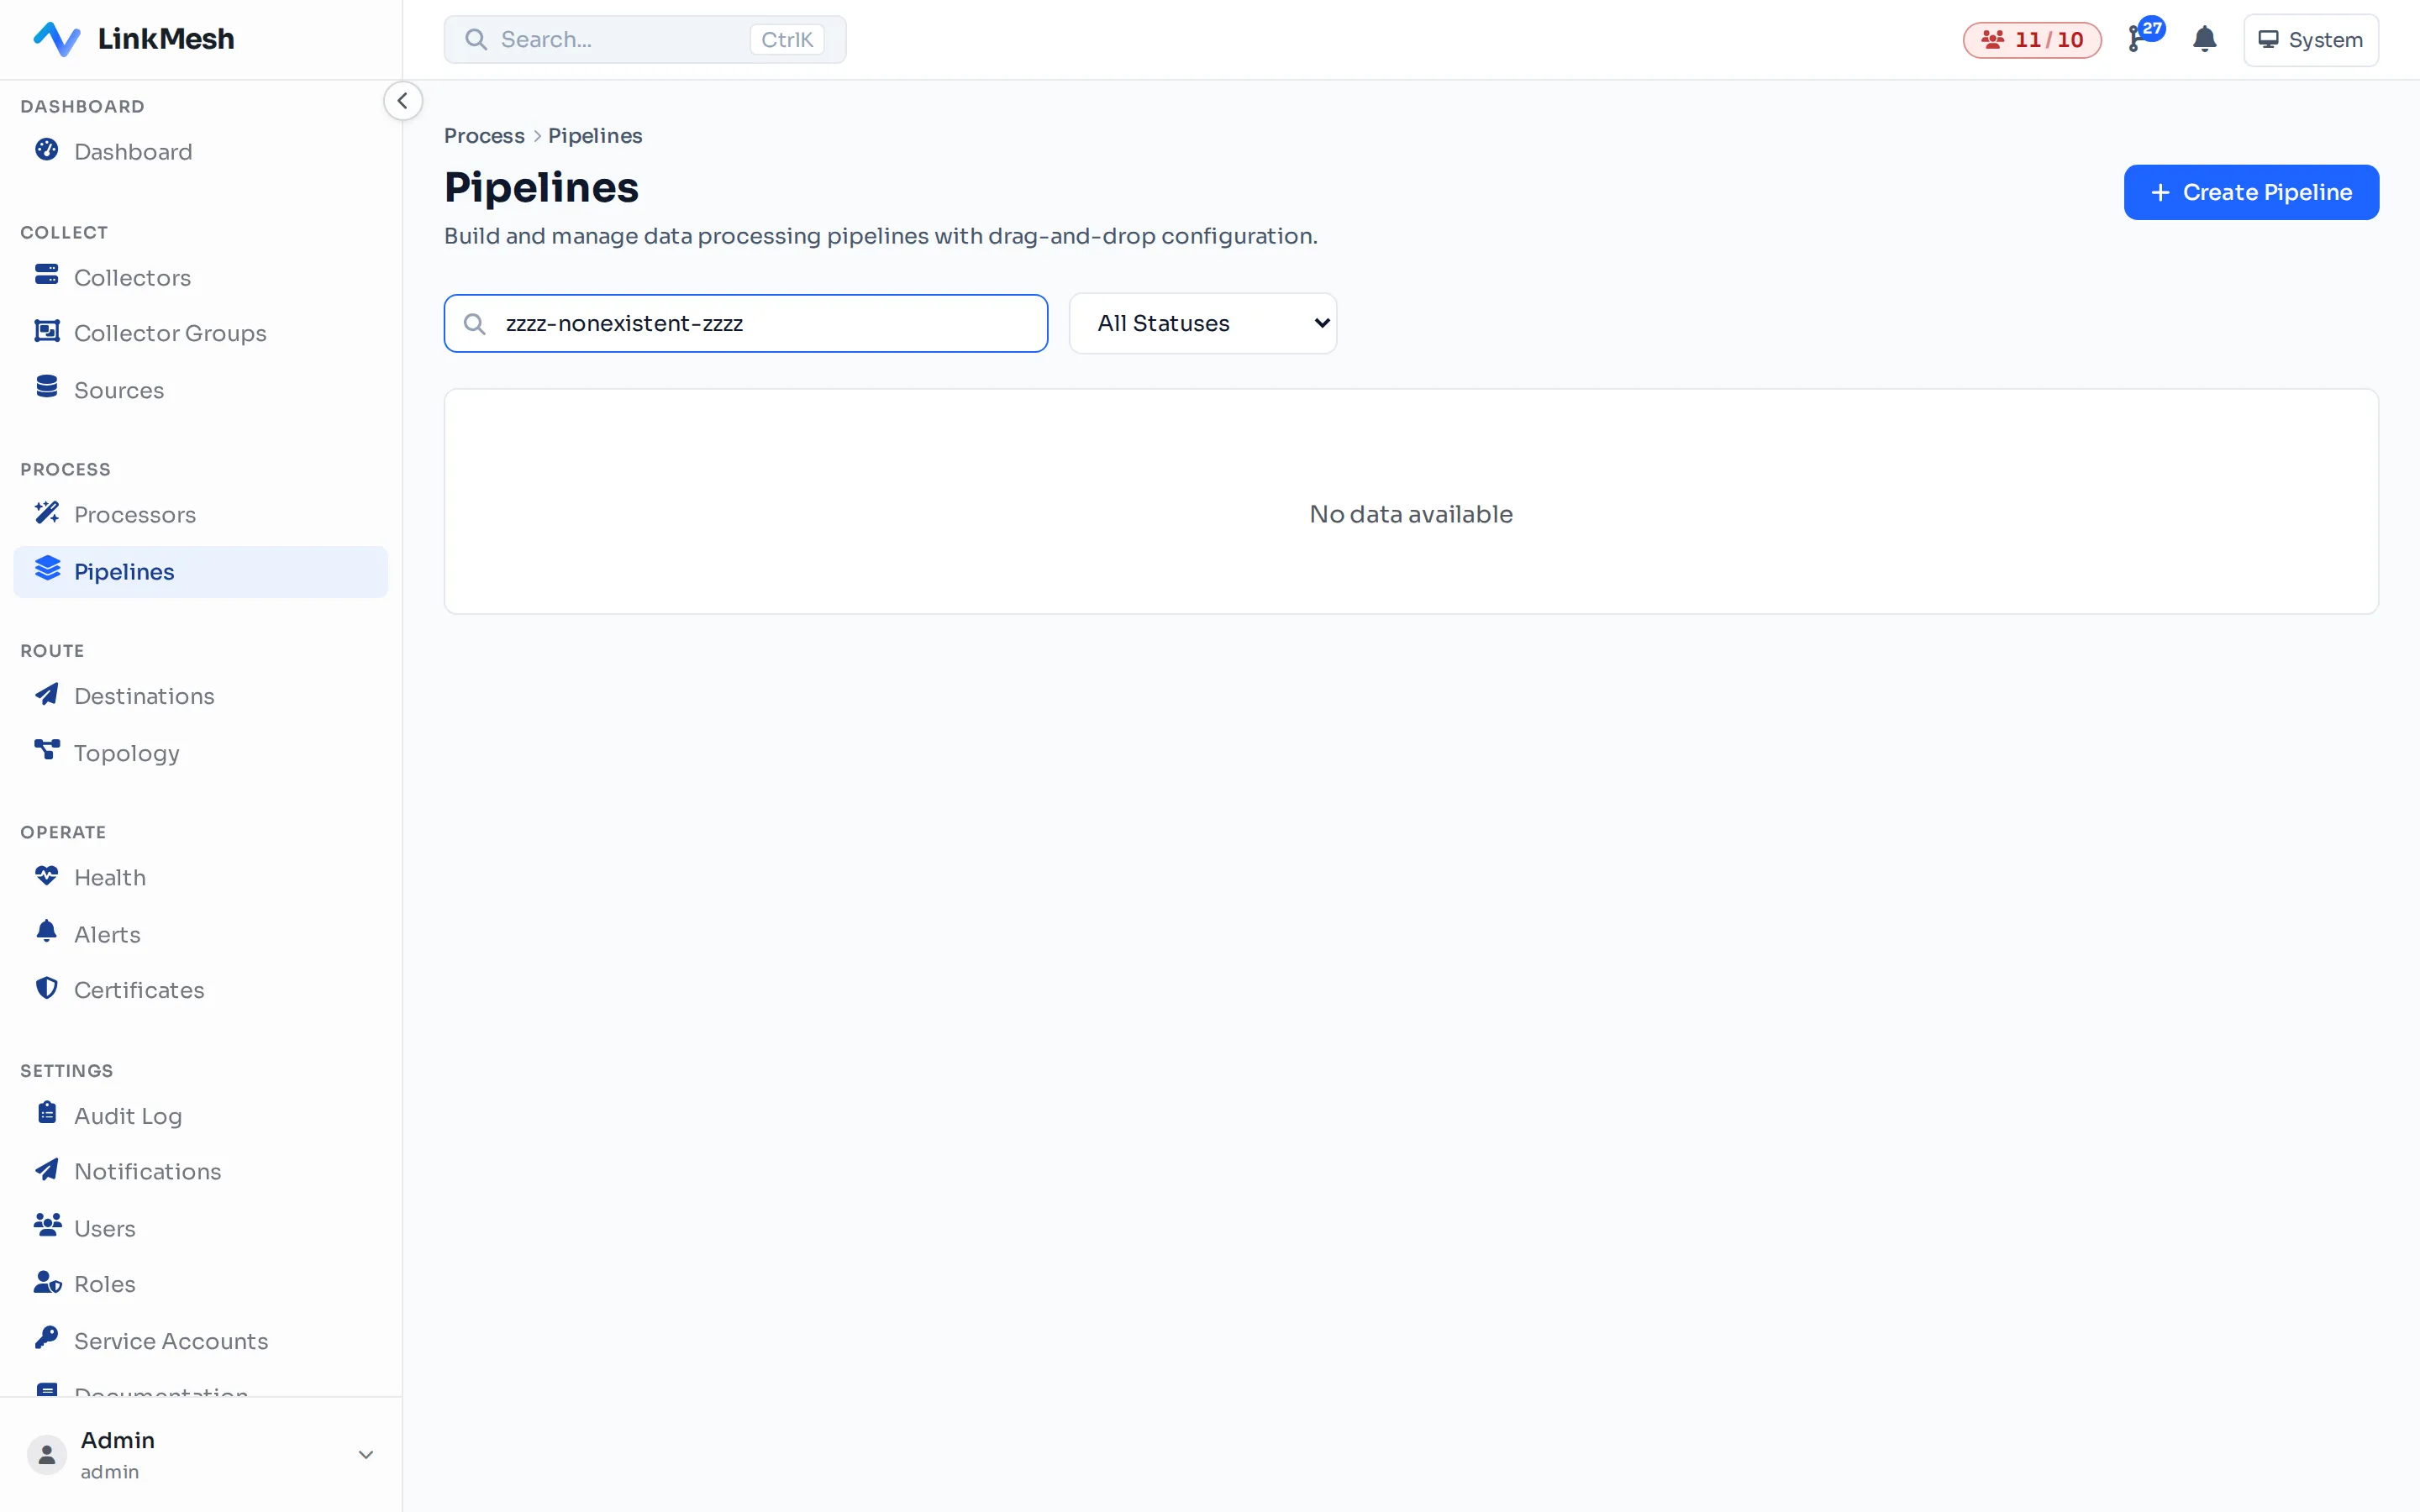Open the Dashboard gauge icon
Image resolution: width=2420 pixels, height=1512 pixels.
coord(47,150)
